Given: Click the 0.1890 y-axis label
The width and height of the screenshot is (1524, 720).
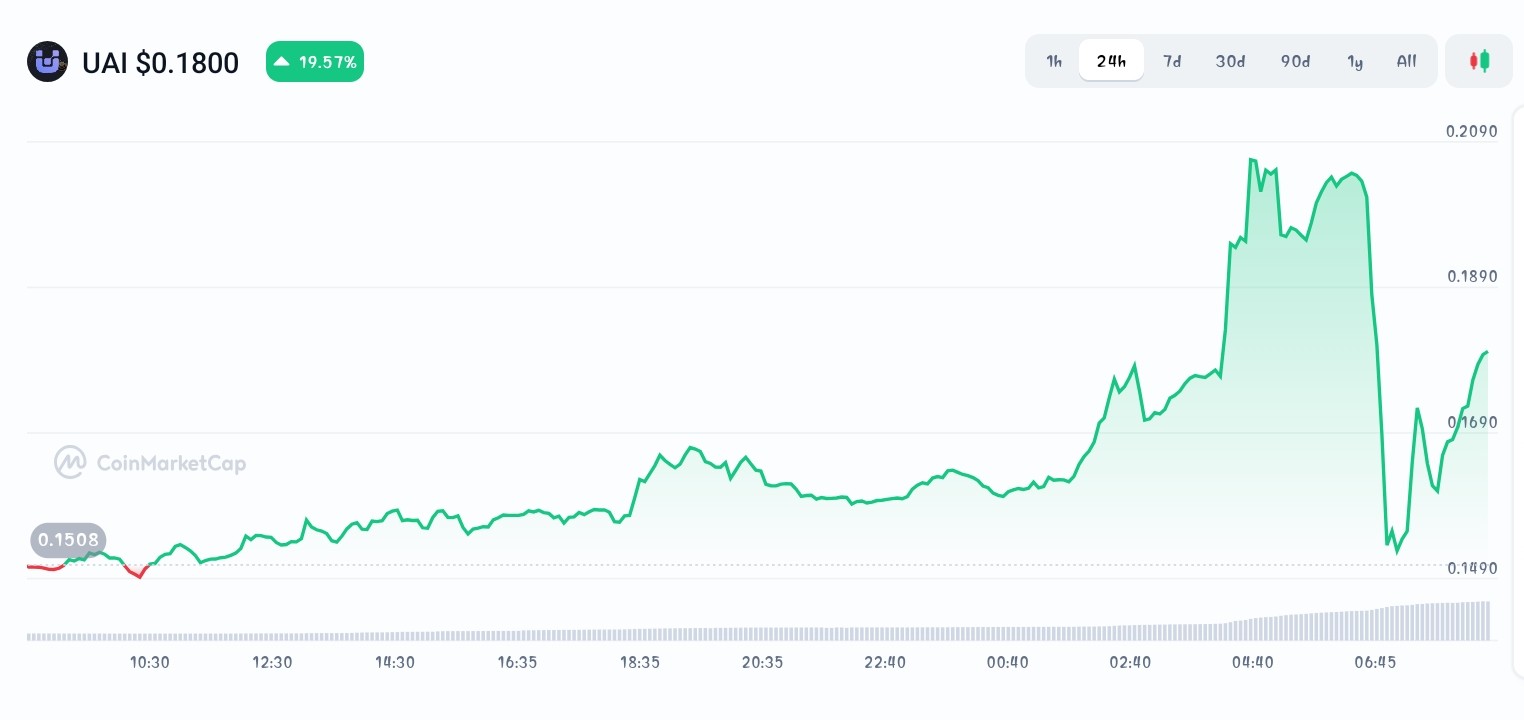Looking at the screenshot, I should tap(1472, 276).
